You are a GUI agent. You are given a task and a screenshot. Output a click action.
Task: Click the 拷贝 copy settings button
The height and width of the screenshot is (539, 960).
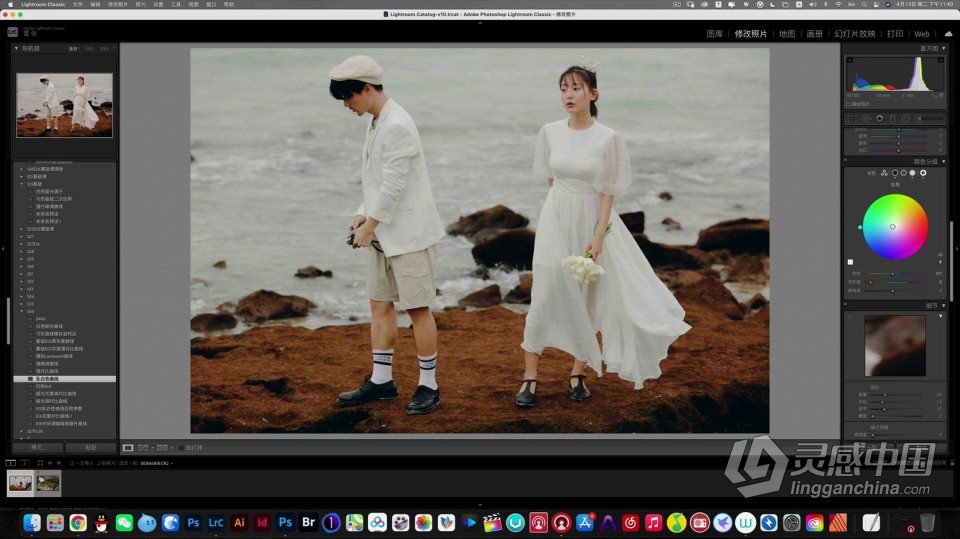pyautogui.click(x=37, y=447)
